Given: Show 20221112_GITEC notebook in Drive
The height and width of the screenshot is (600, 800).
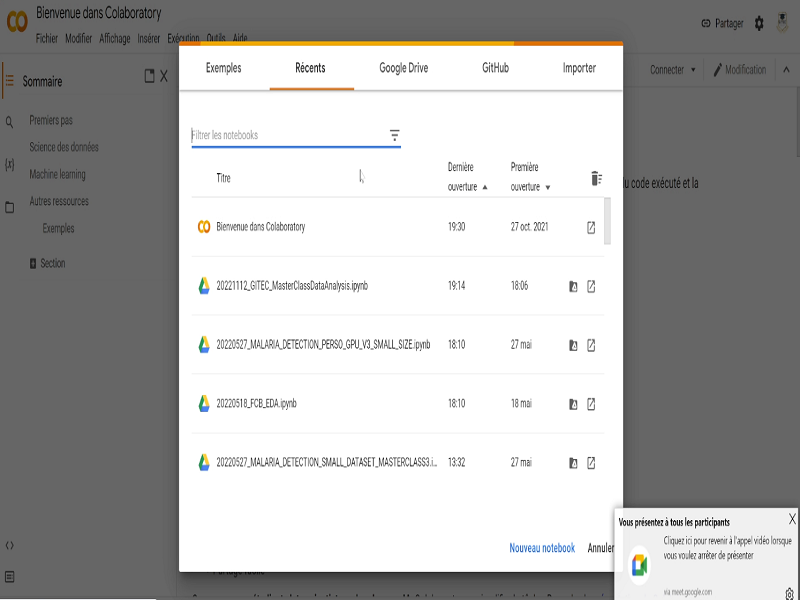Looking at the screenshot, I should tap(573, 287).
